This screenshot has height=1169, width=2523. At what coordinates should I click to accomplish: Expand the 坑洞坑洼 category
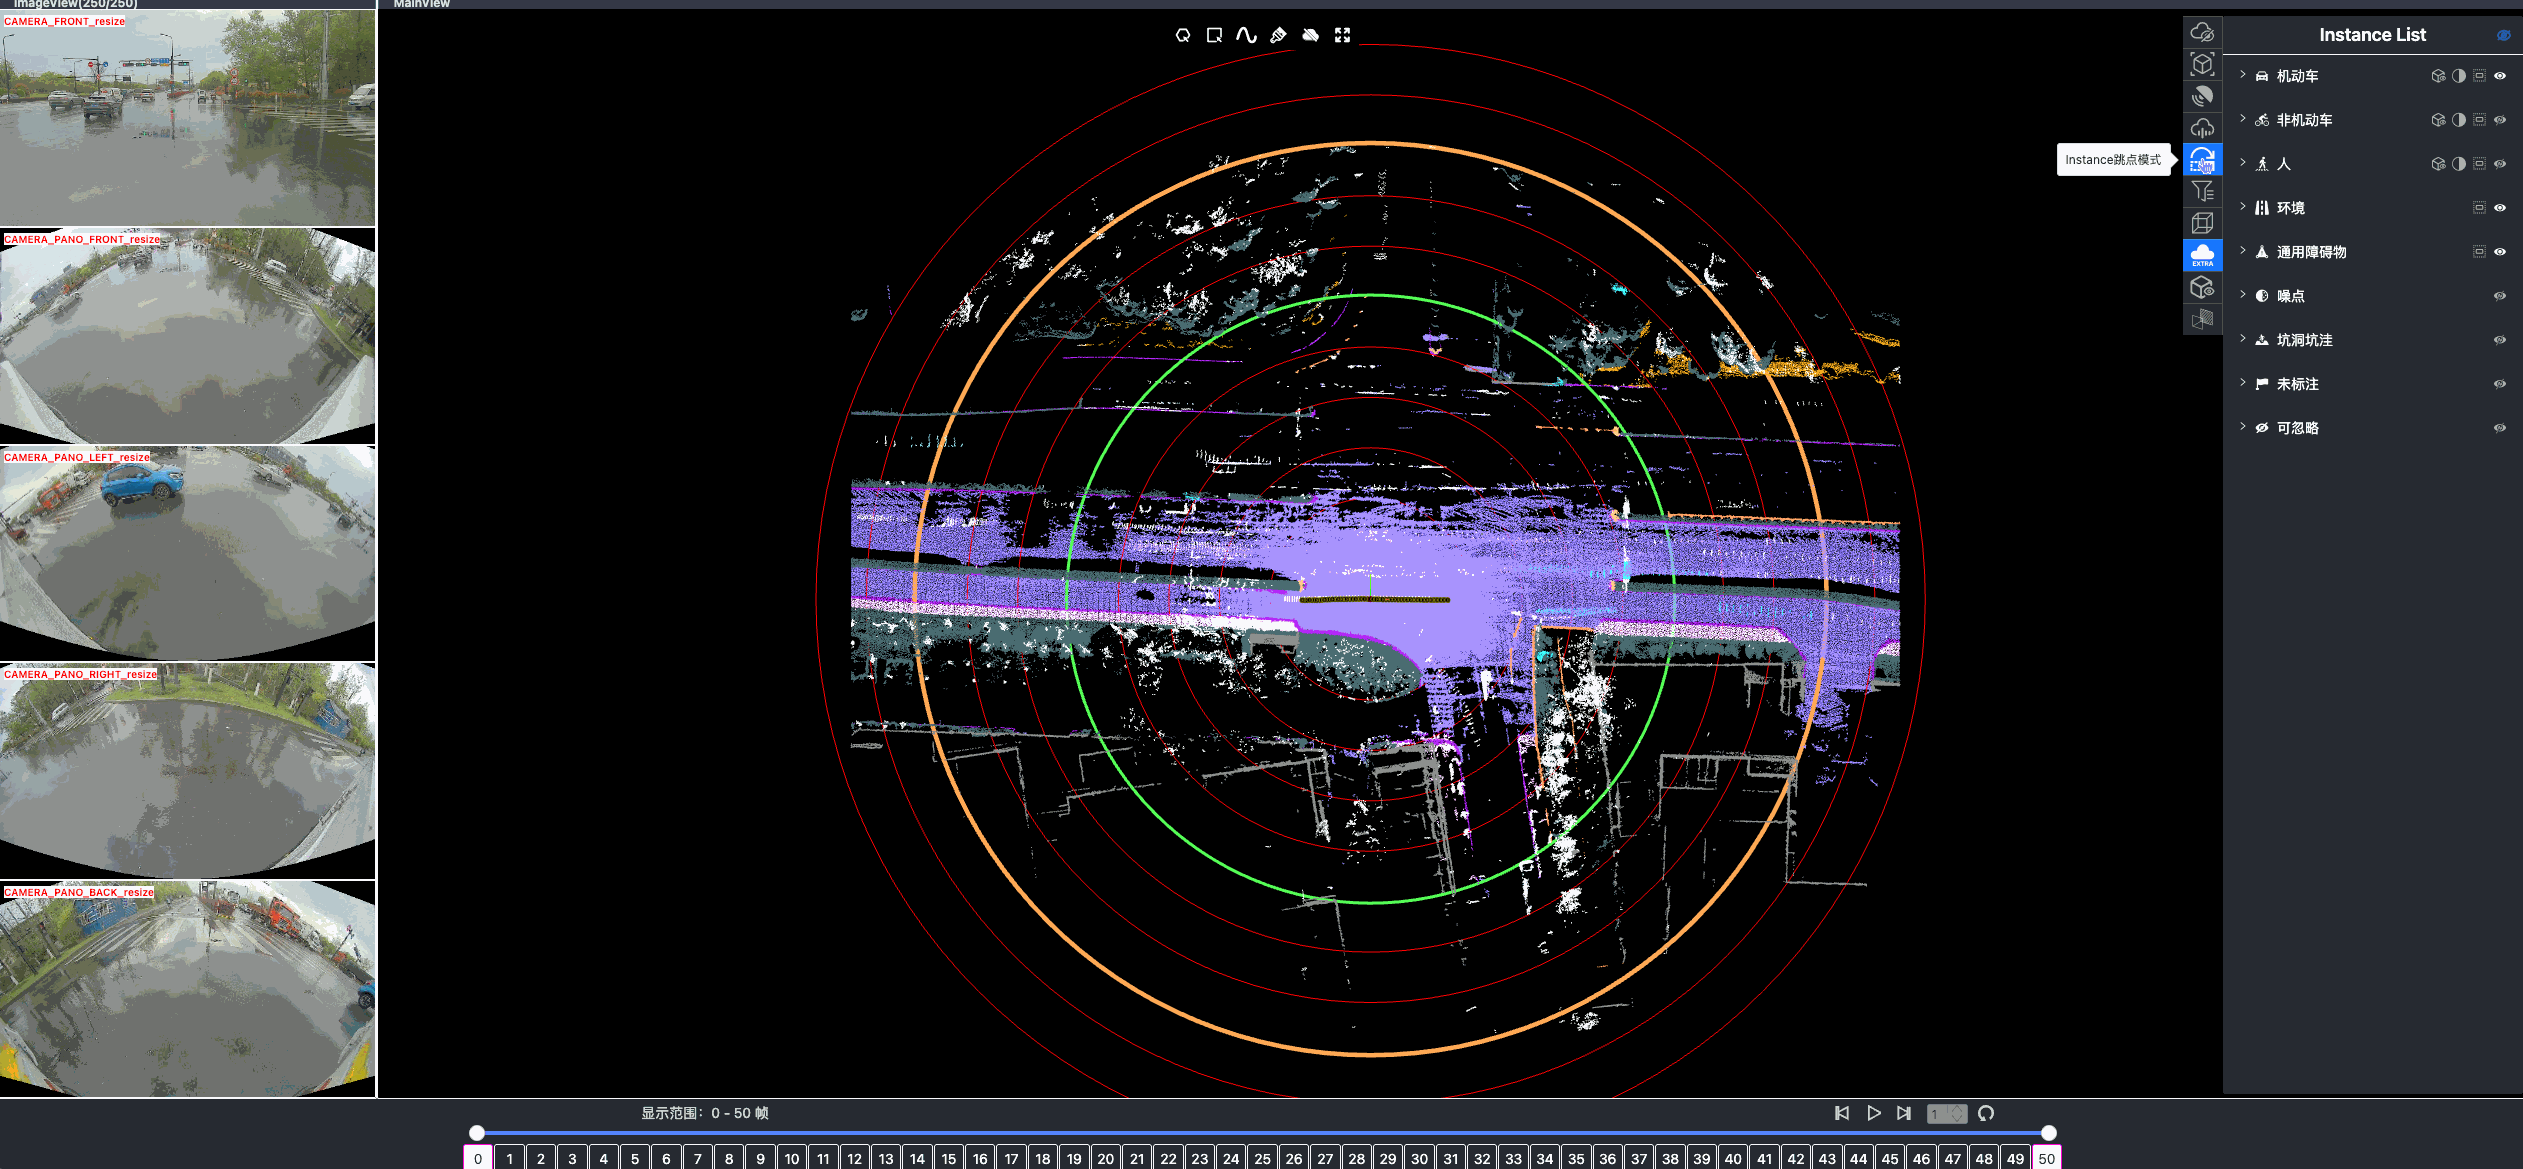[x=2243, y=339]
